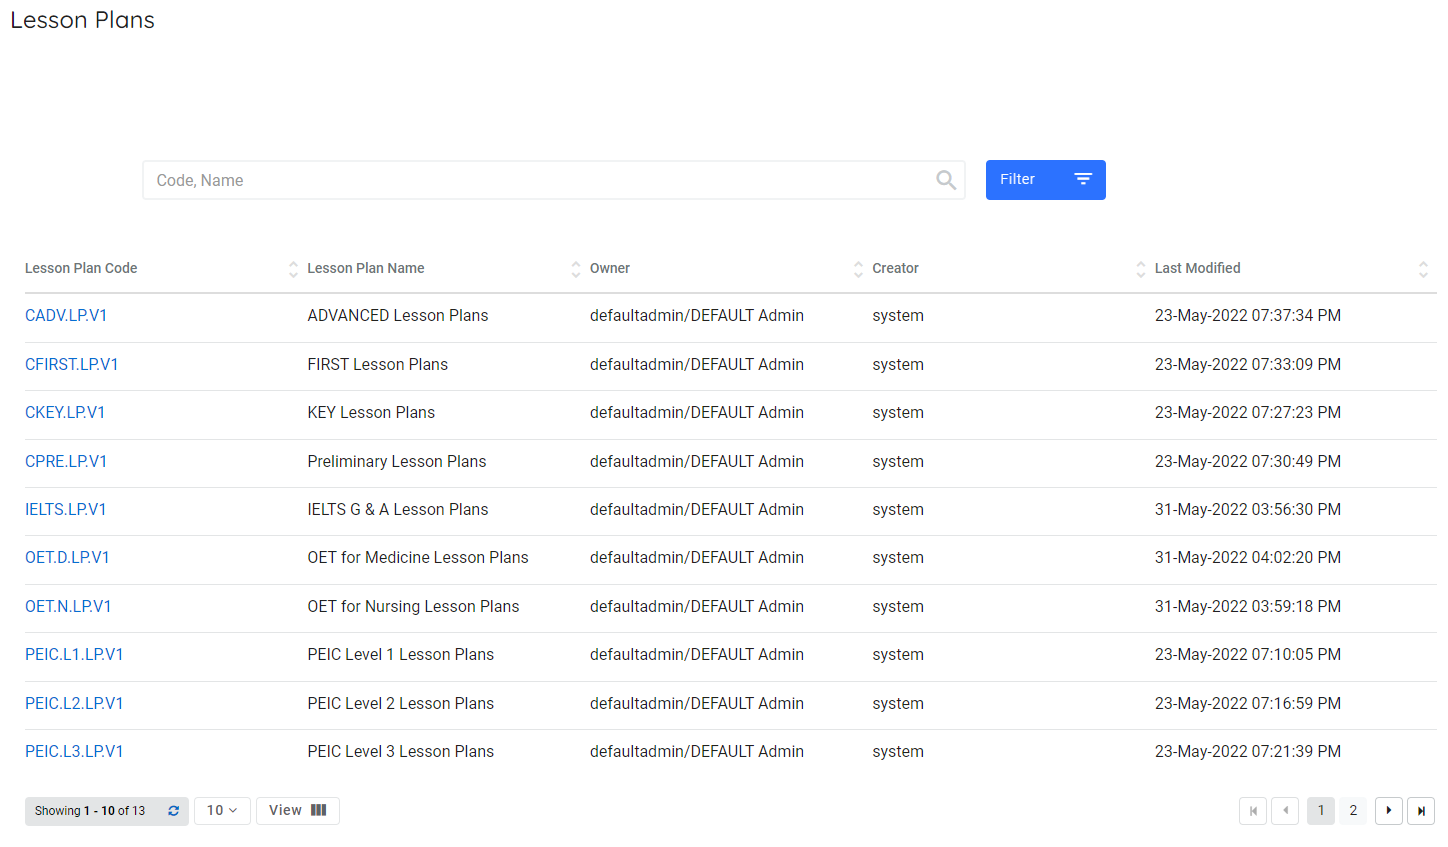Open the PEIC.L3.LP.V1 lesson plan link
1448x847 pixels.
point(74,752)
